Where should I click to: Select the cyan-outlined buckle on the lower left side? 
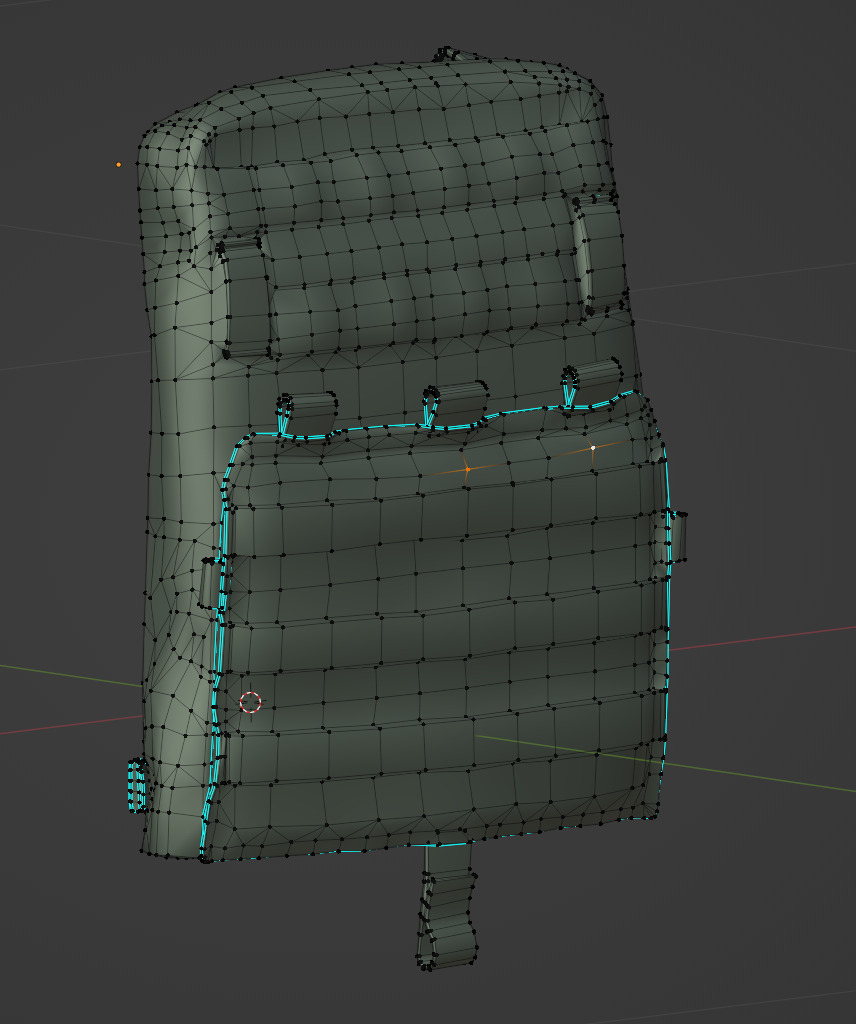tap(137, 785)
